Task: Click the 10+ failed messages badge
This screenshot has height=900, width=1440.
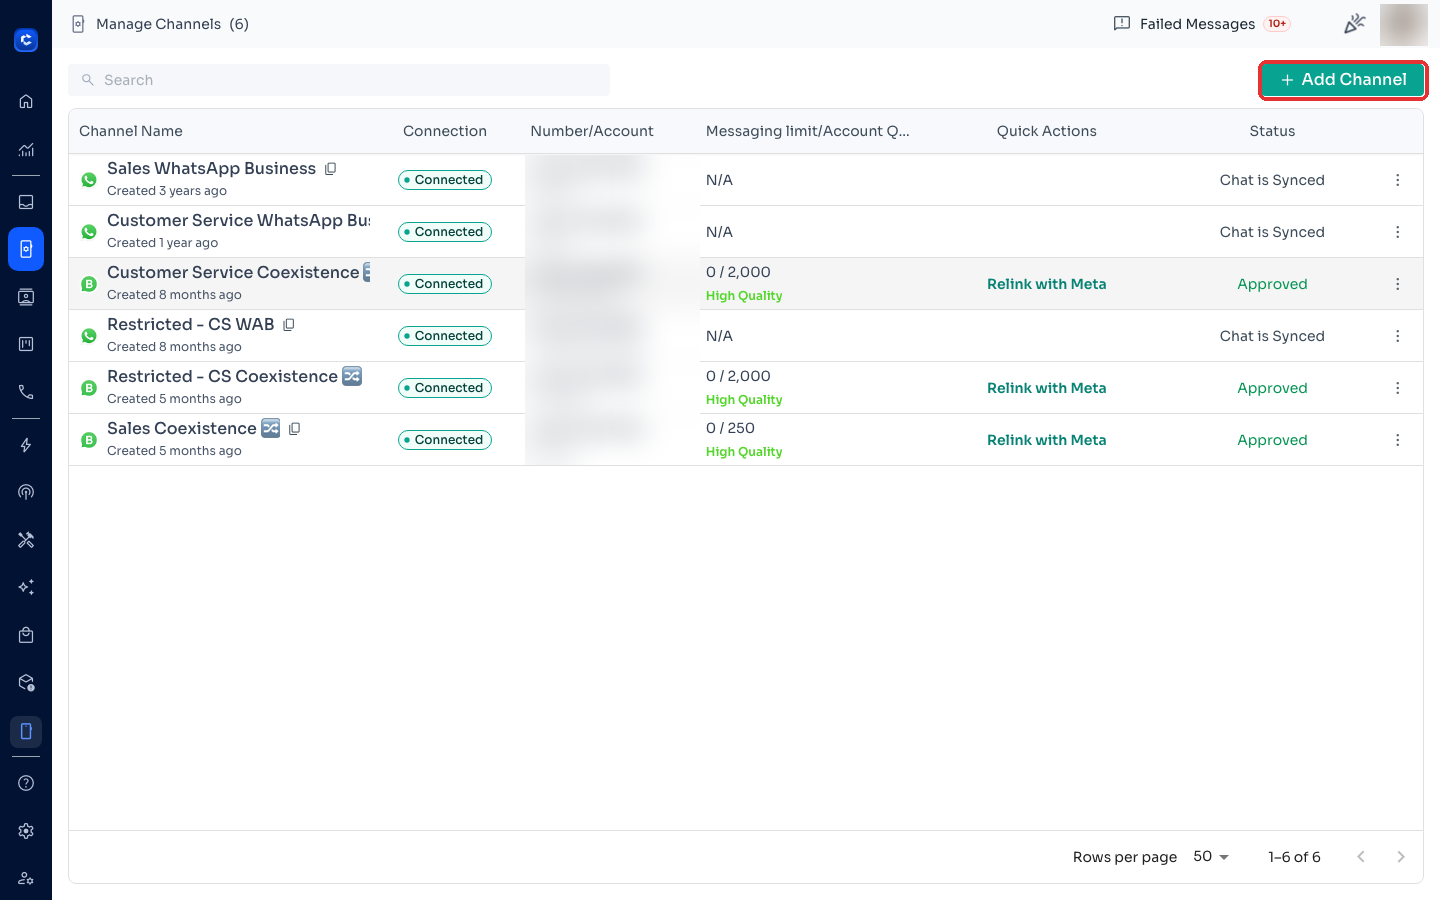Action: coord(1277,24)
